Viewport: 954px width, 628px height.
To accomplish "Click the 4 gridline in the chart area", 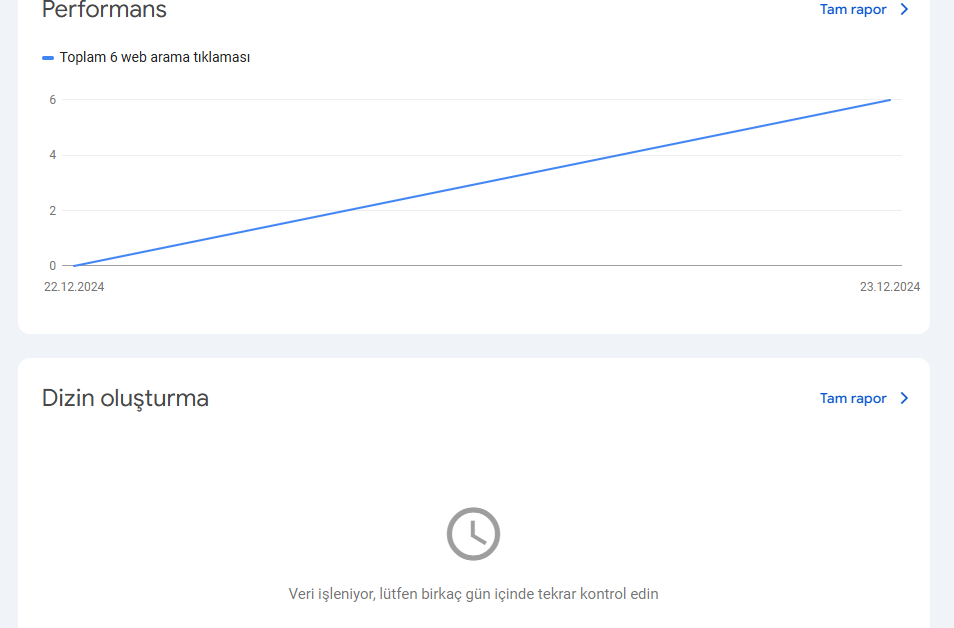I will 482,155.
